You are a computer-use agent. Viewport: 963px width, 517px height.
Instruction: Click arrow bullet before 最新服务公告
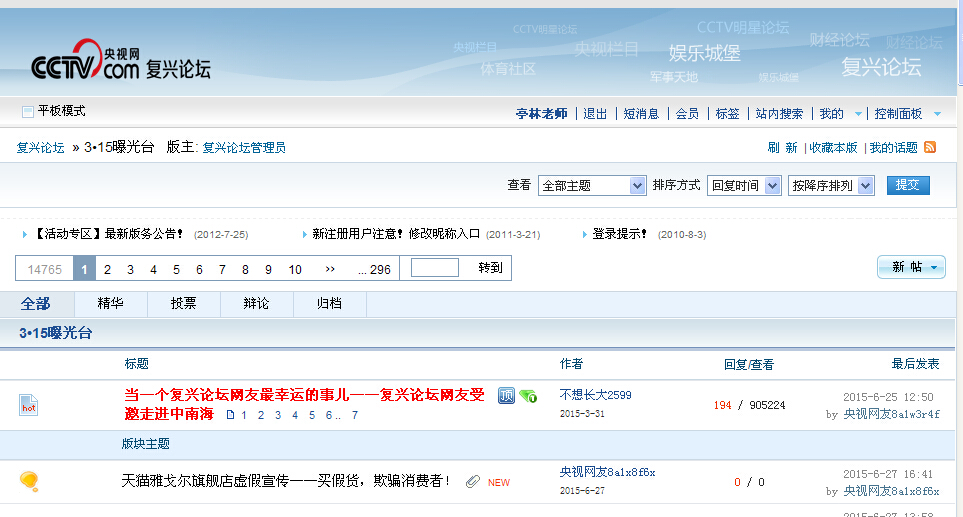pos(25,235)
